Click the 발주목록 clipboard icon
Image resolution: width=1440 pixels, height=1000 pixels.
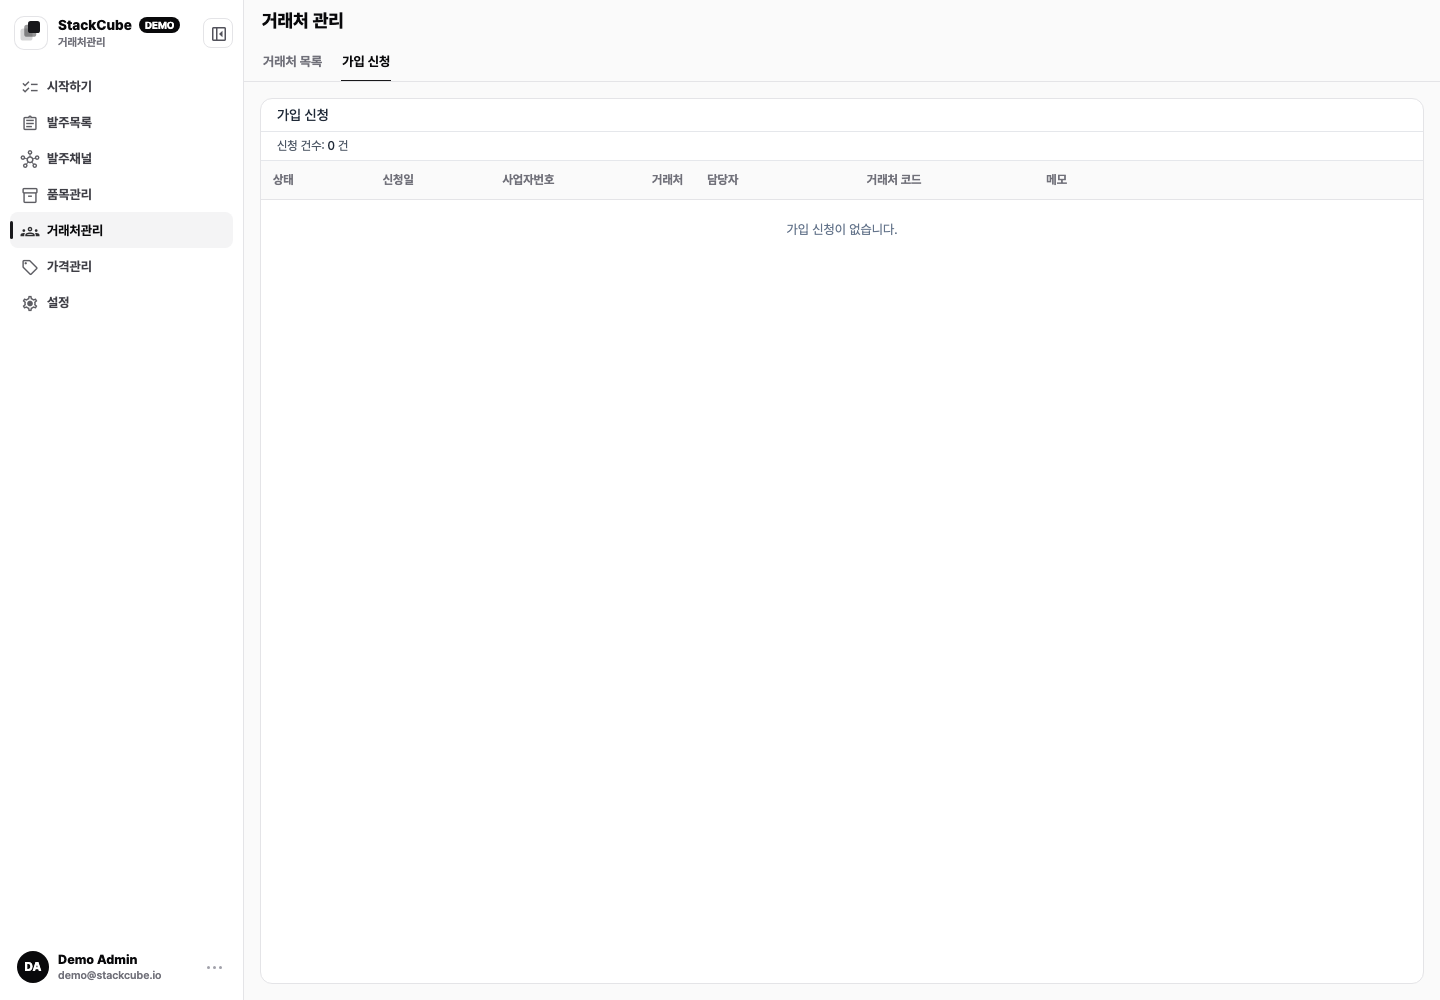[x=30, y=123]
